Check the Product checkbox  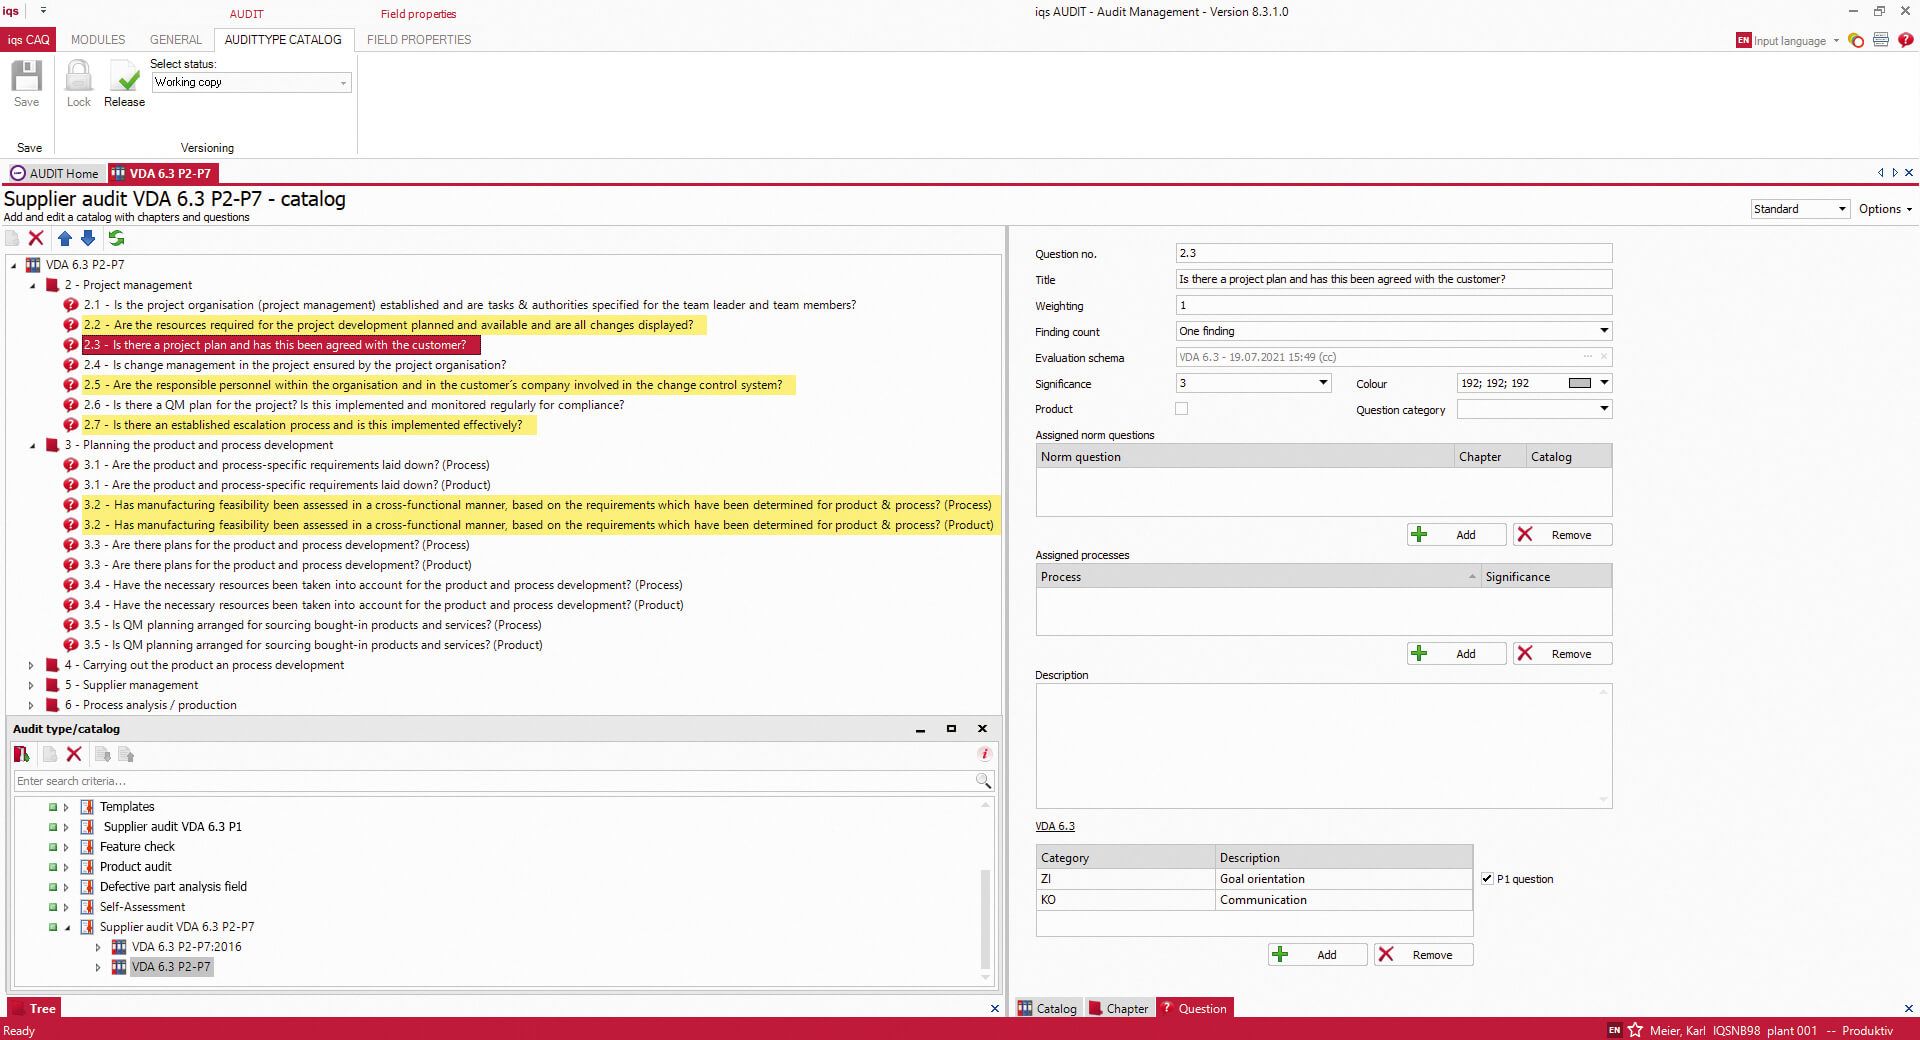click(1181, 408)
